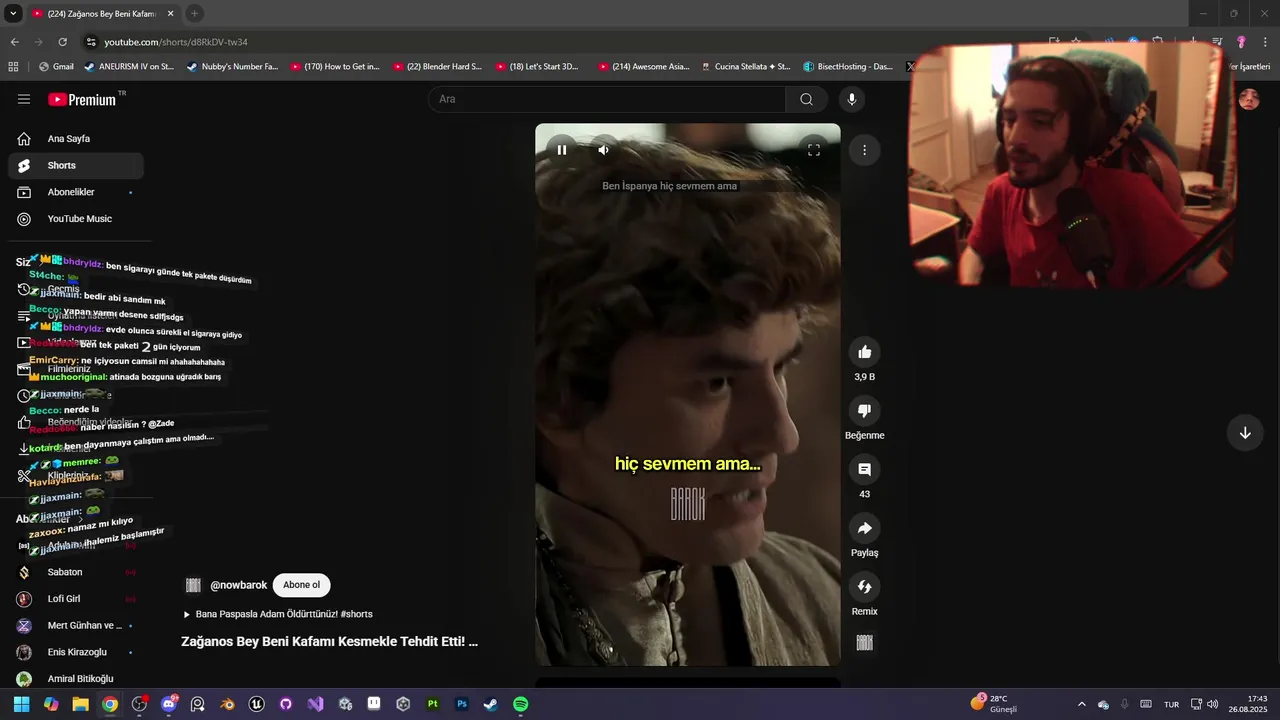Open Spotify from the taskbar
1280x720 pixels.
click(x=521, y=704)
